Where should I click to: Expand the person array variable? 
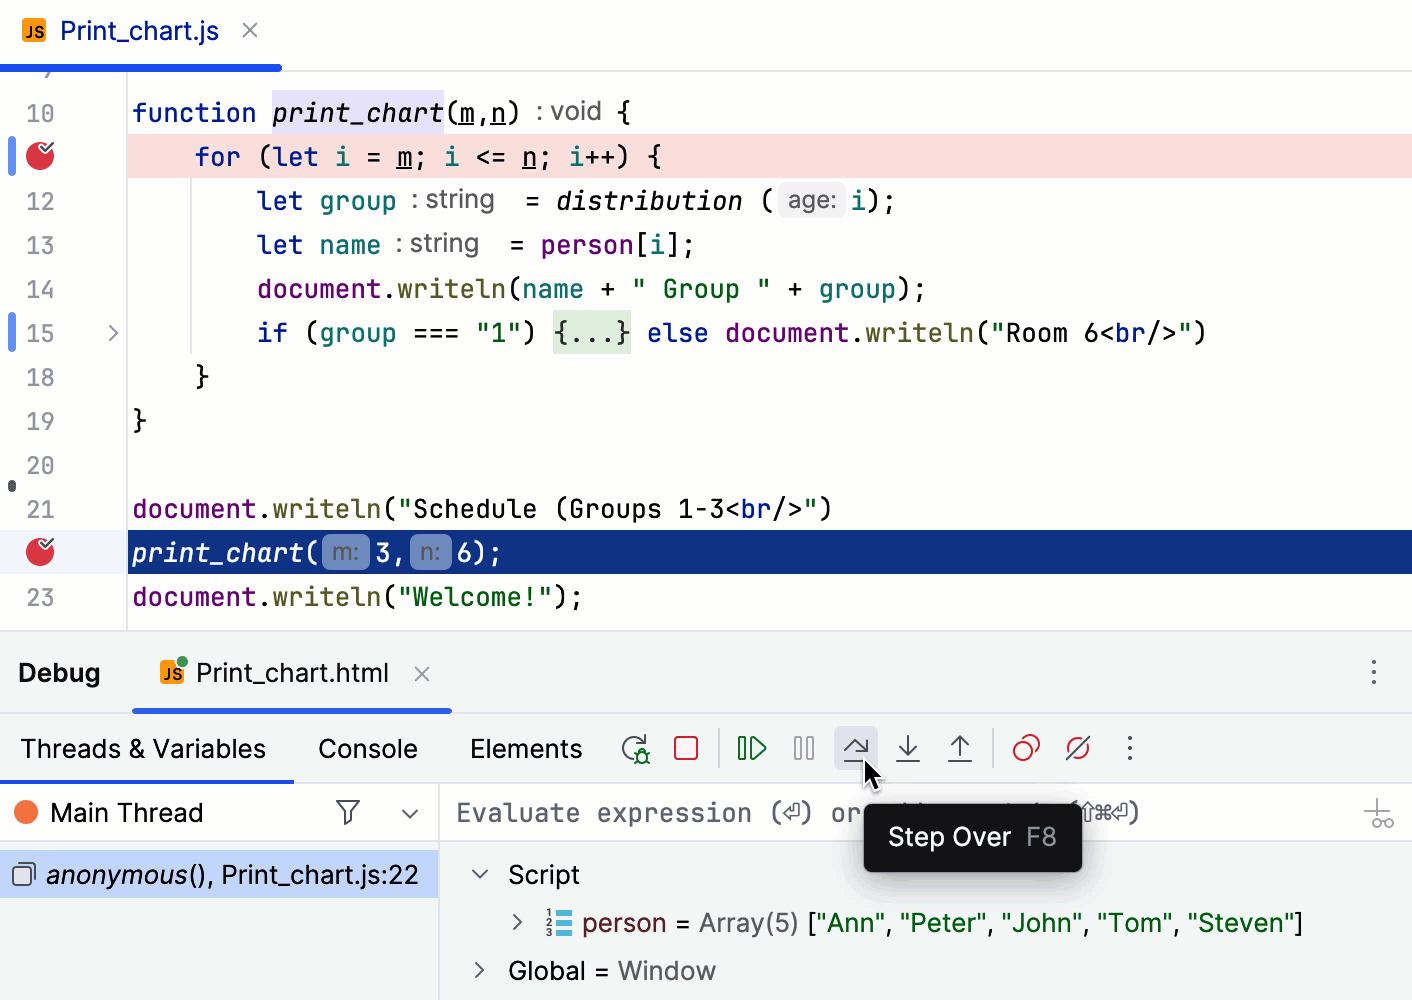pyautogui.click(x=518, y=922)
